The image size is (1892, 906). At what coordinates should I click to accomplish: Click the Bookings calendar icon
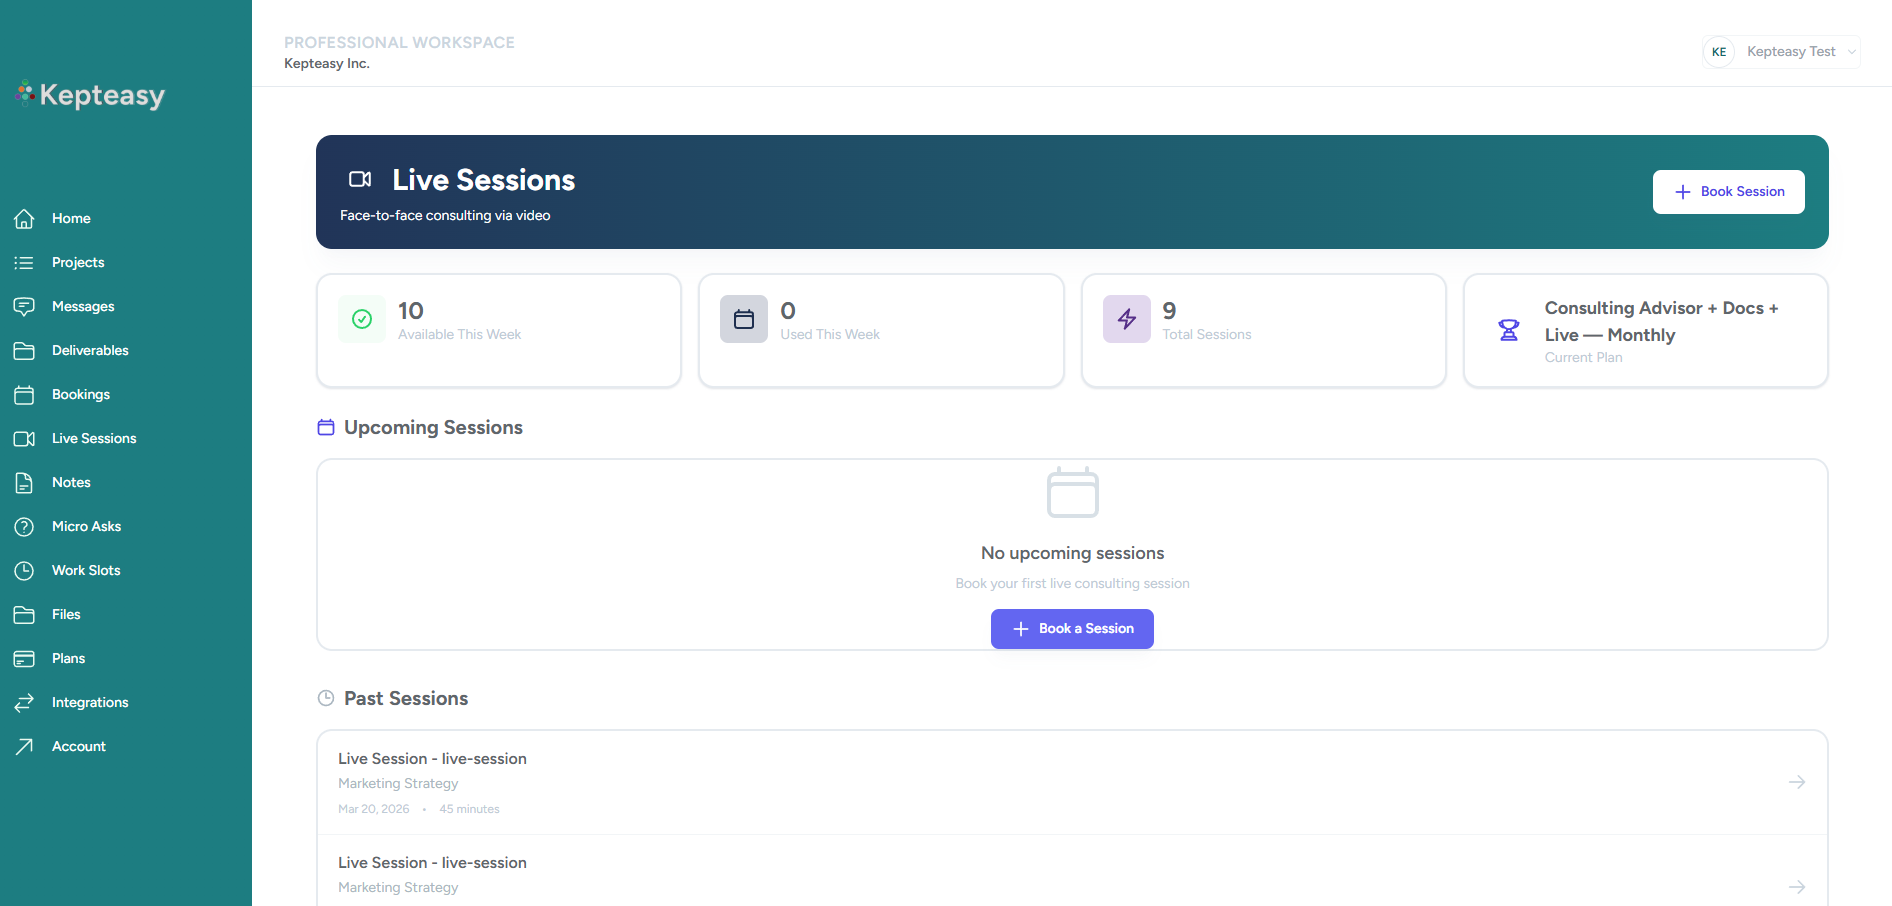(x=24, y=394)
